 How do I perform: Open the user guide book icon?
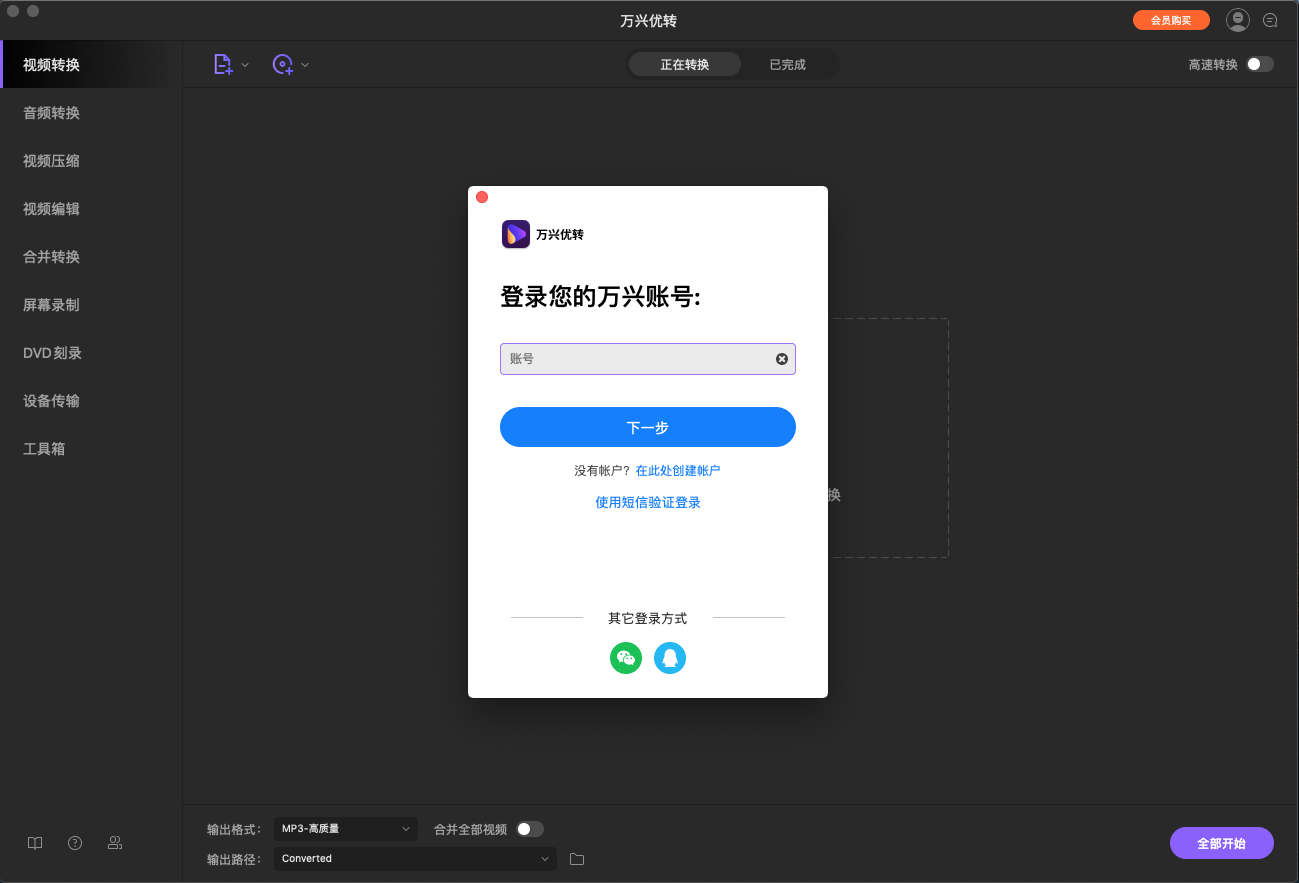[x=35, y=843]
